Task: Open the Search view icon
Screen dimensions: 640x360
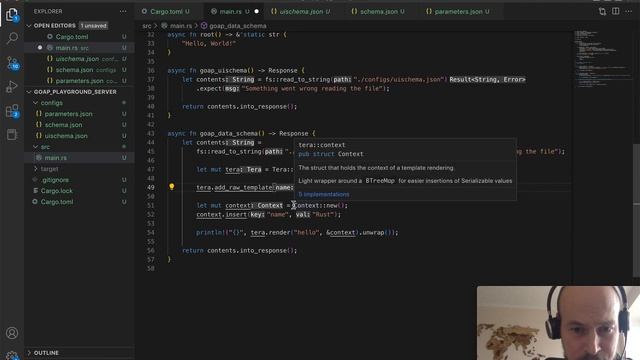Action: point(12,39)
